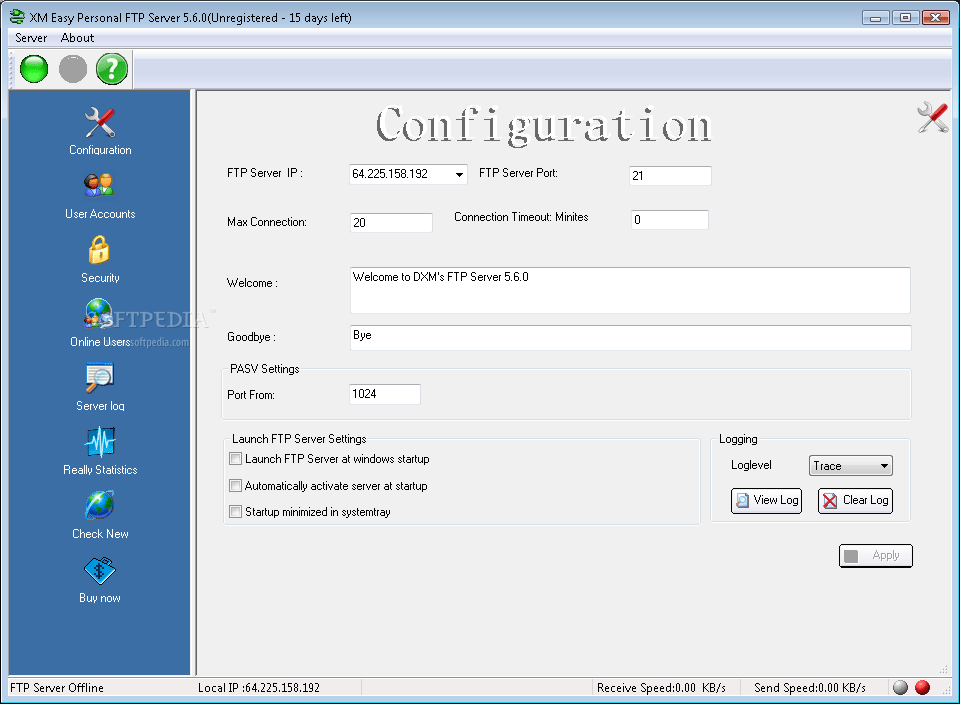960x704 pixels.
Task: Click the red status indicator in status bar
Action: pos(922,687)
